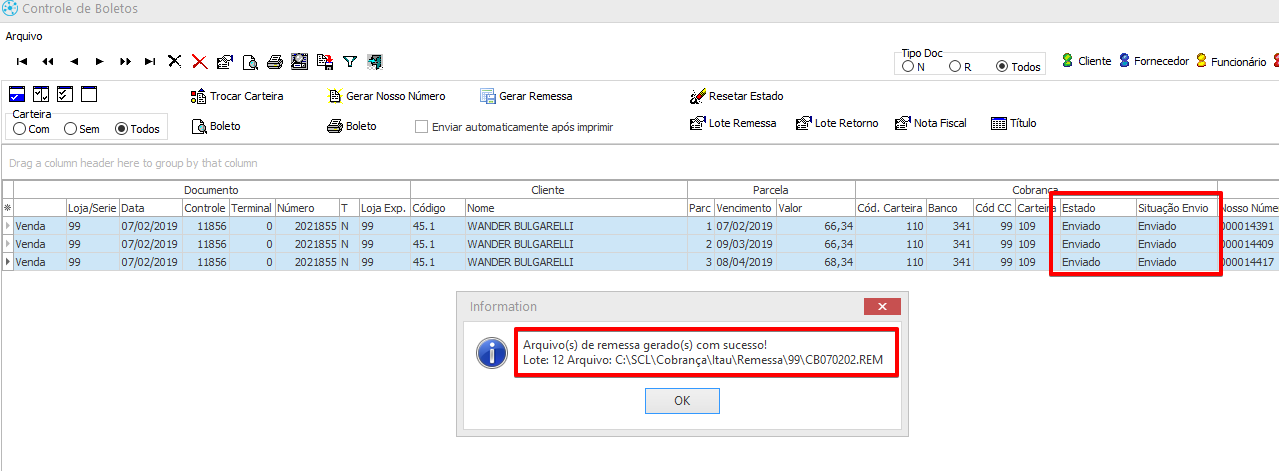
Task: Open Título
Action: 1013,124
